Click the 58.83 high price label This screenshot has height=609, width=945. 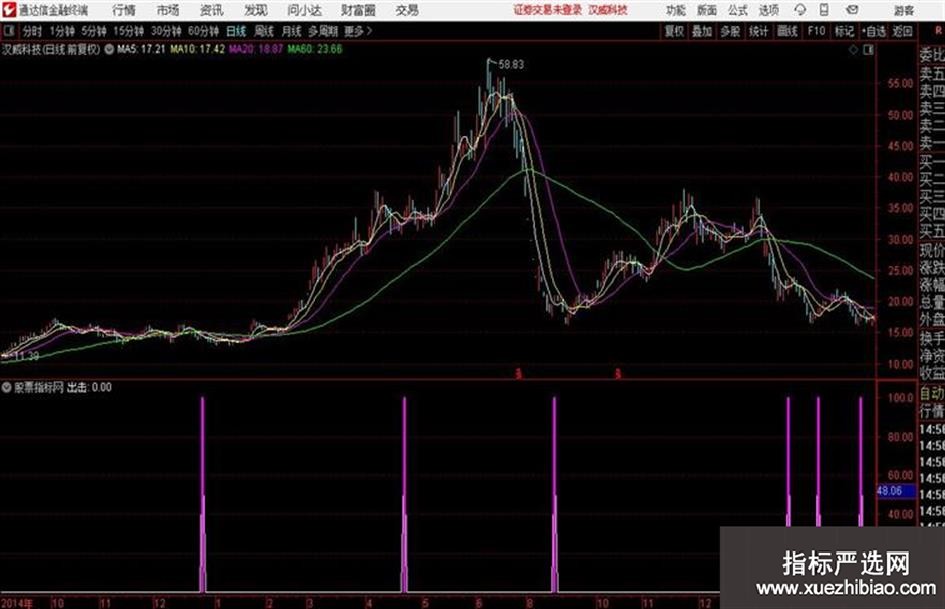(x=511, y=65)
